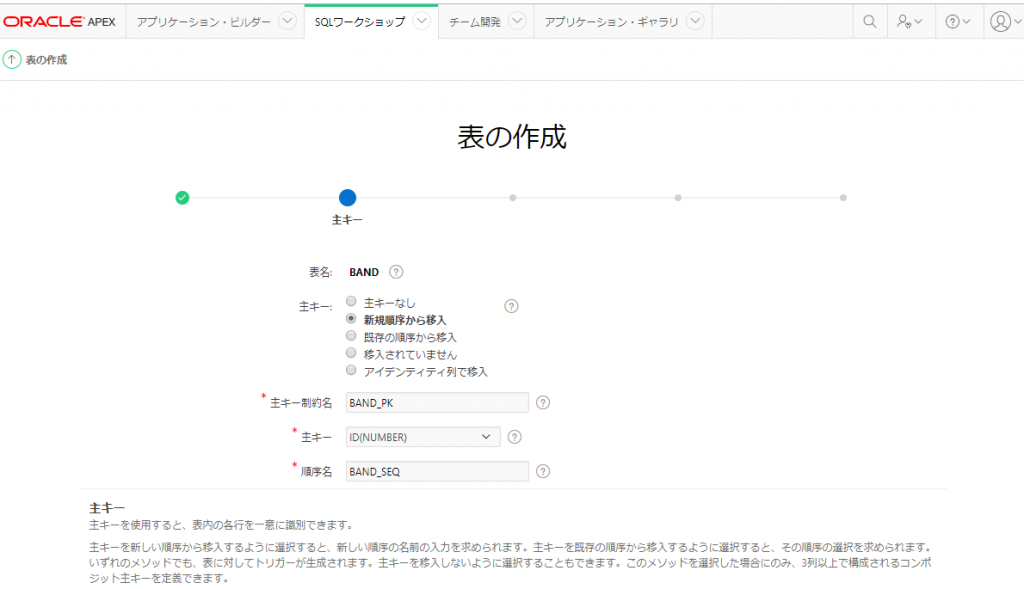This screenshot has width=1024, height=589.
Task: Expand SQLワークショップ dropdown arrow
Action: pyautogui.click(x=422, y=21)
